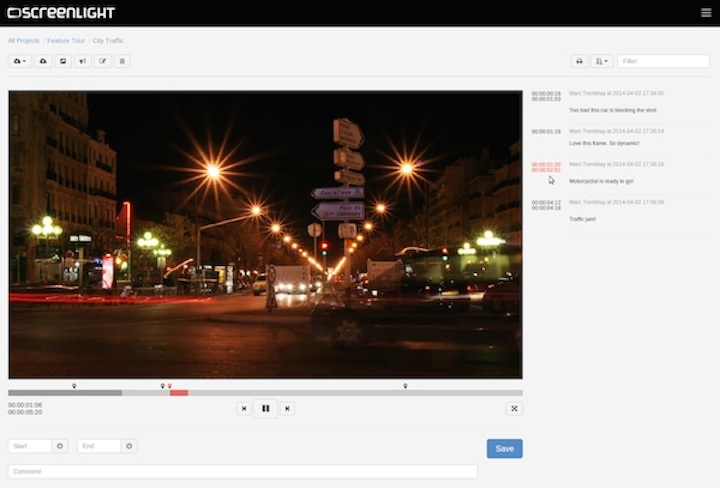Click the Comment text field
The height and width of the screenshot is (488, 720).
(242, 471)
